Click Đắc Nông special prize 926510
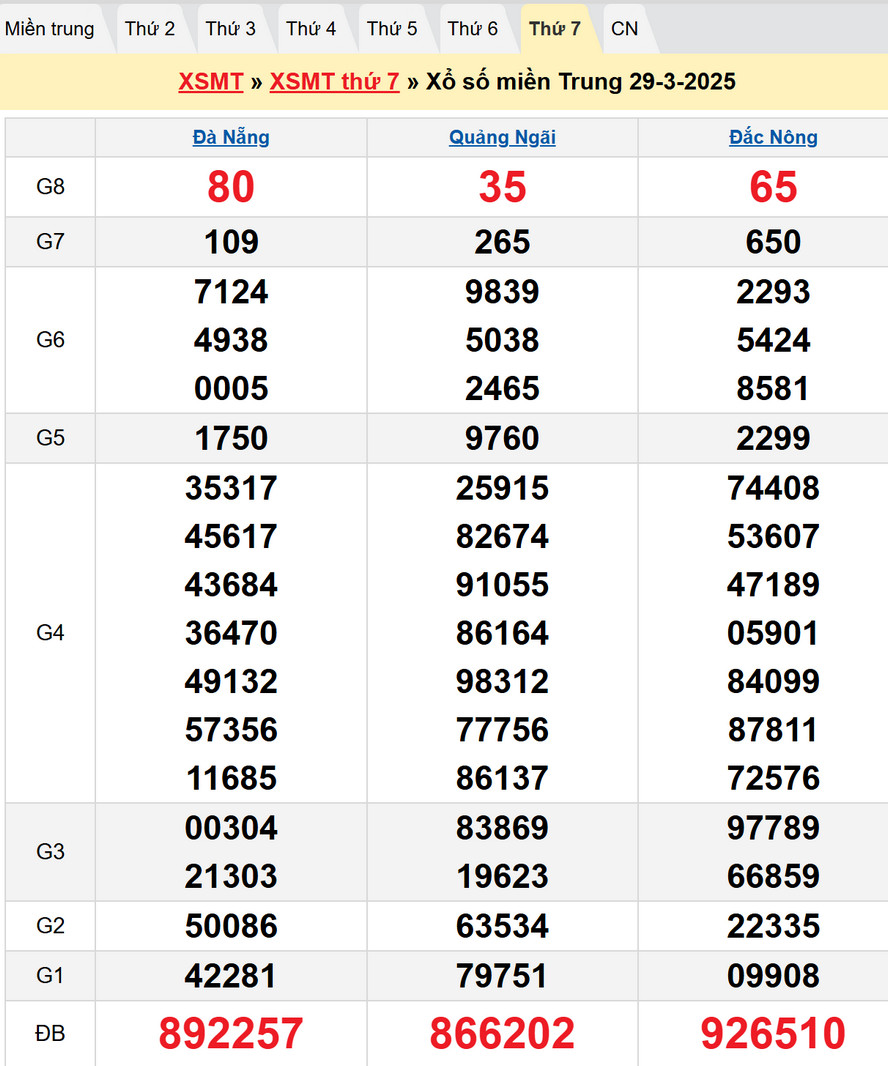Image resolution: width=888 pixels, height=1066 pixels. coord(773,1034)
